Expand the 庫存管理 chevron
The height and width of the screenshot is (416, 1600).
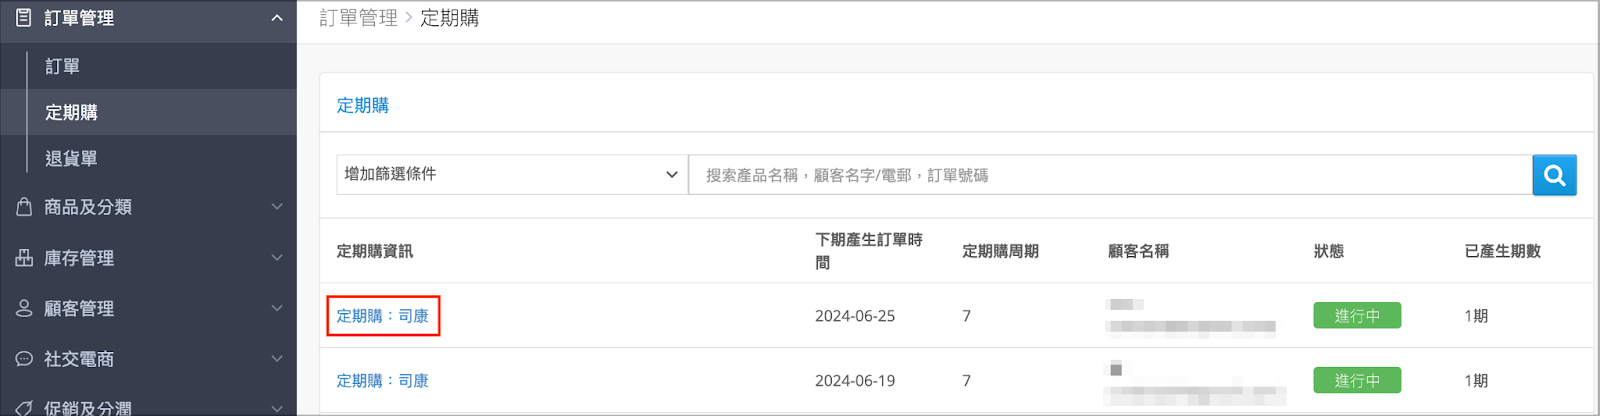coord(277,258)
